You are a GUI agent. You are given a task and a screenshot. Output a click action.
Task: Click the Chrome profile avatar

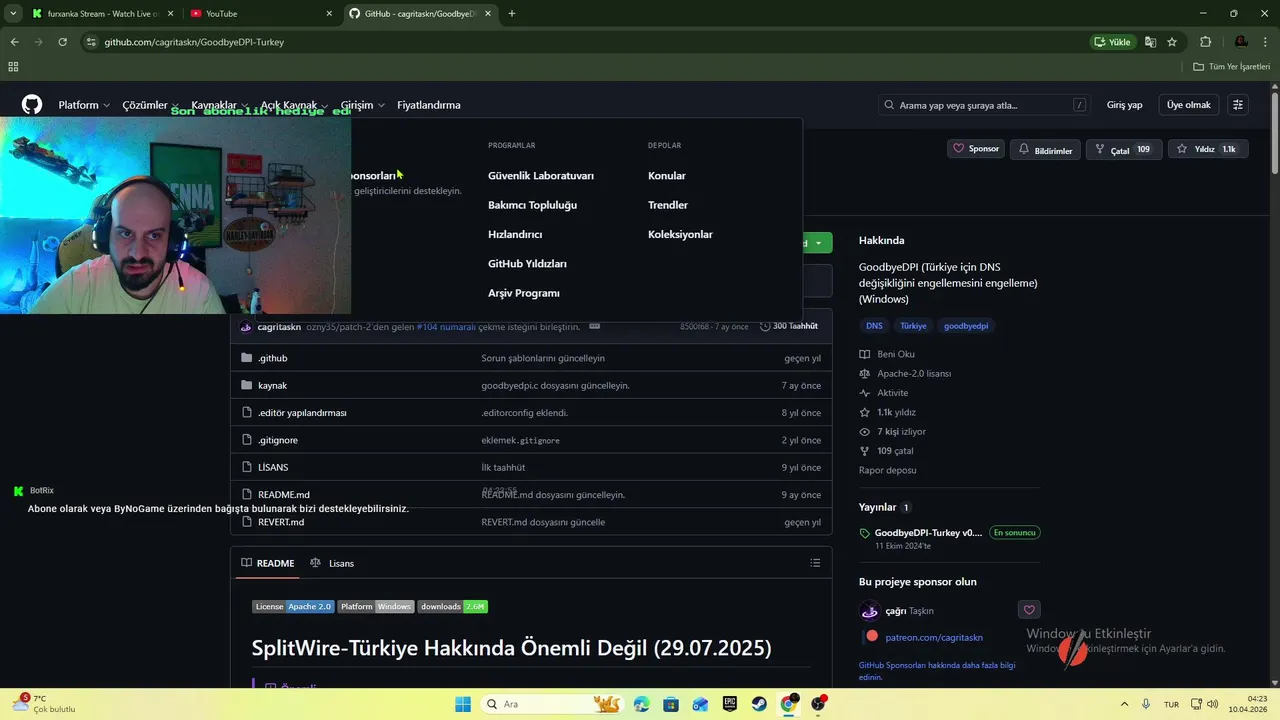click(1241, 42)
